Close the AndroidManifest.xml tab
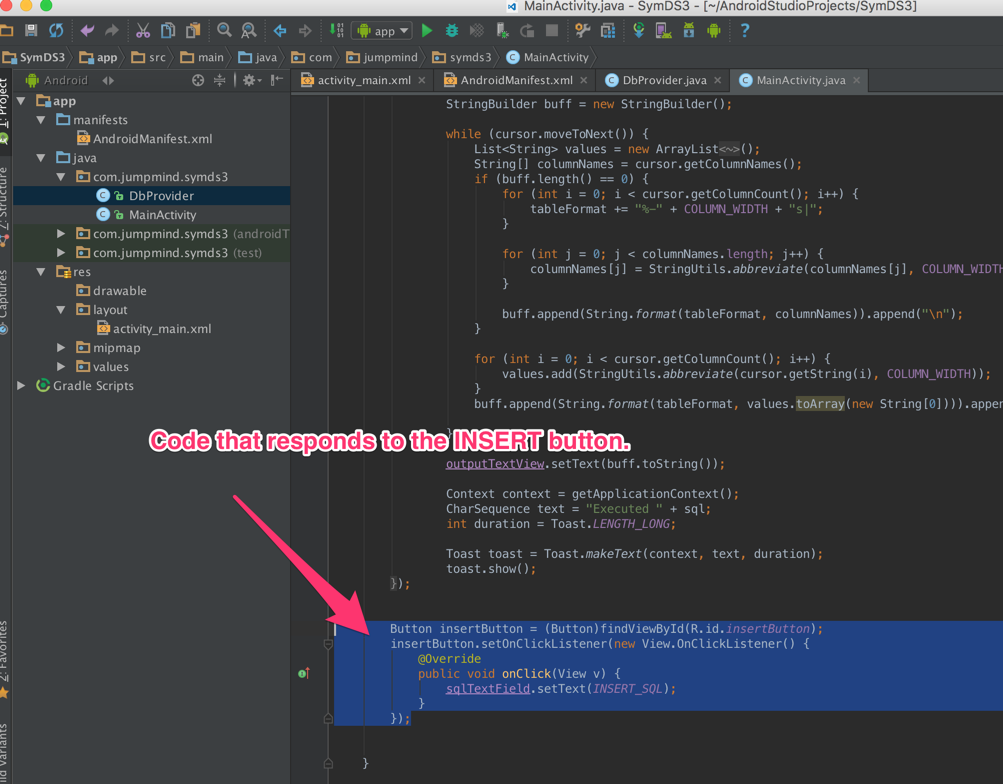Screen dimensions: 1003x784 pyautogui.click(x=583, y=81)
